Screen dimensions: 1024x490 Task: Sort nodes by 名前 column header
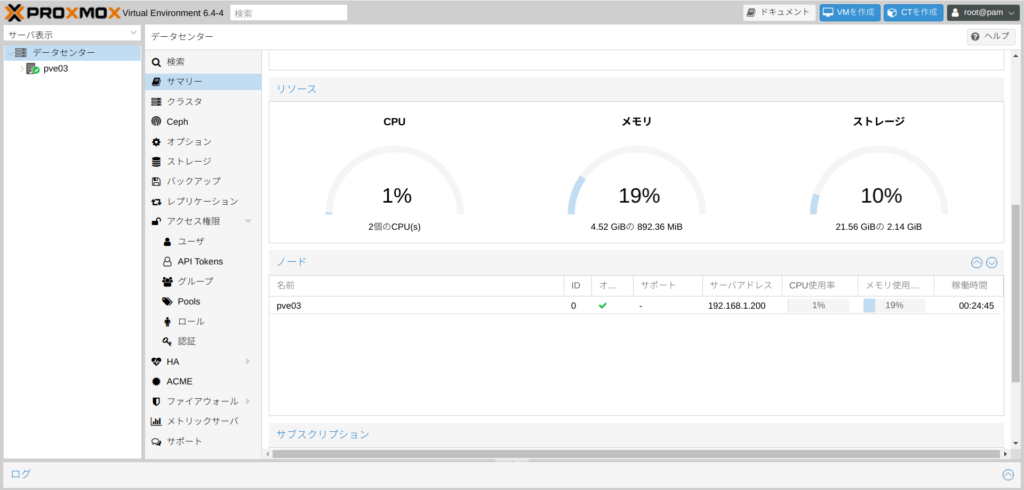417,286
